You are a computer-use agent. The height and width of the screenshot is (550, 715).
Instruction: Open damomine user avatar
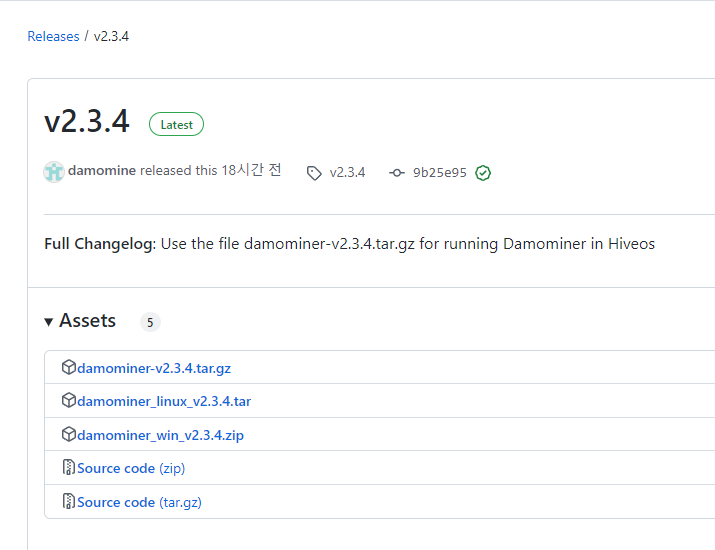pos(54,172)
